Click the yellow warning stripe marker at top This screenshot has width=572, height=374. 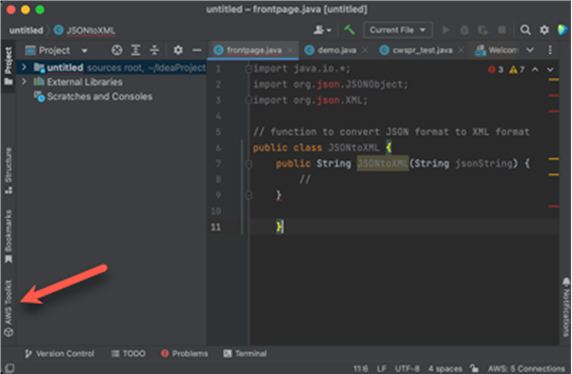[553, 80]
